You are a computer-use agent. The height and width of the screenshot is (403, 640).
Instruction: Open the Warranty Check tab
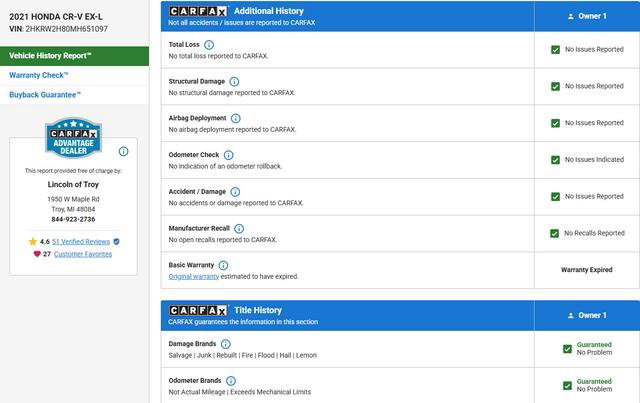[74, 76]
